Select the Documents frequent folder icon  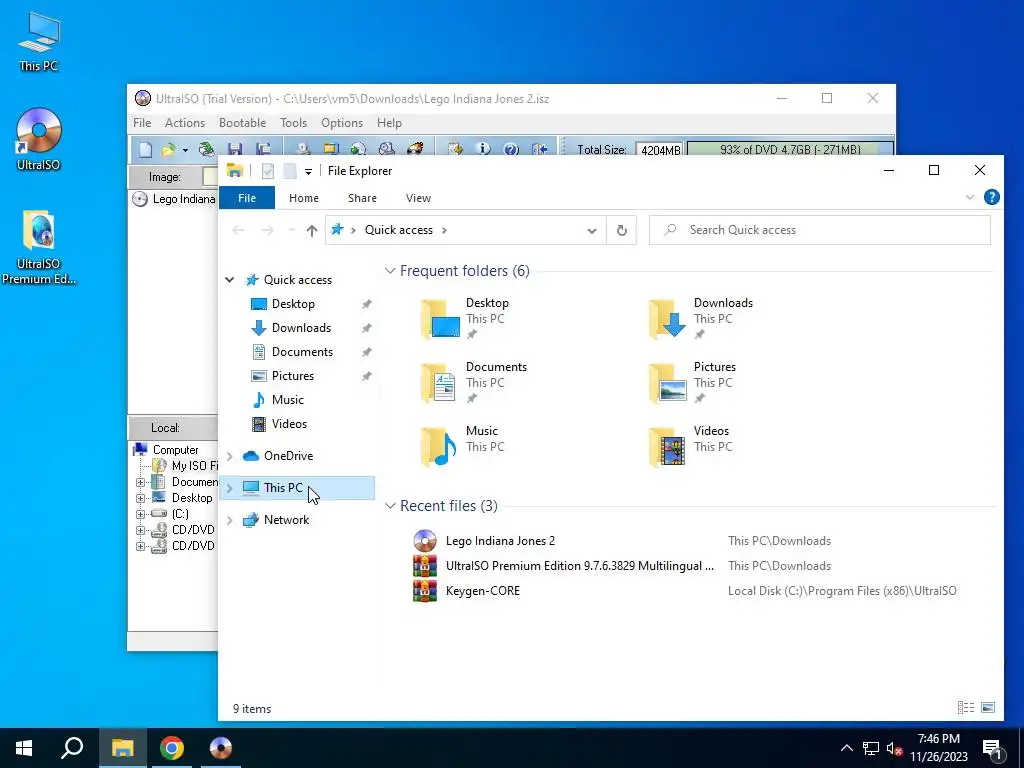(439, 383)
